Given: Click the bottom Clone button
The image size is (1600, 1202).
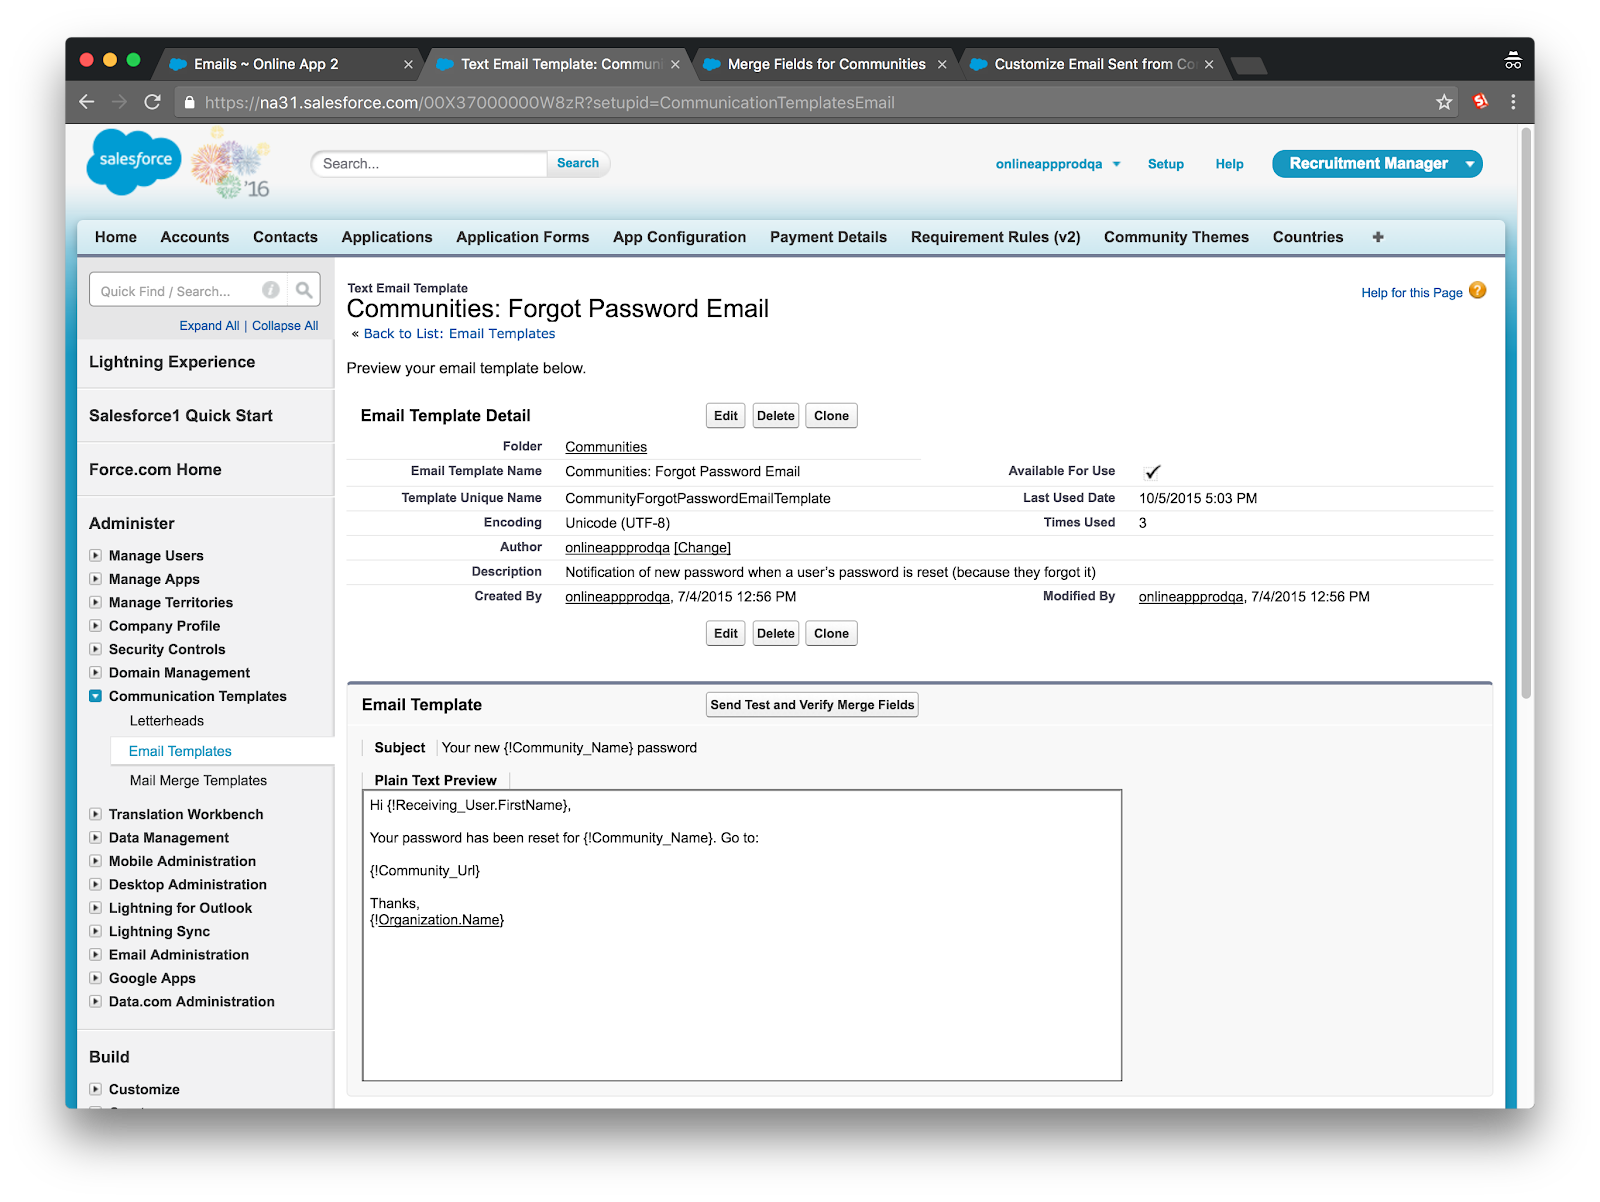Looking at the screenshot, I should (831, 633).
